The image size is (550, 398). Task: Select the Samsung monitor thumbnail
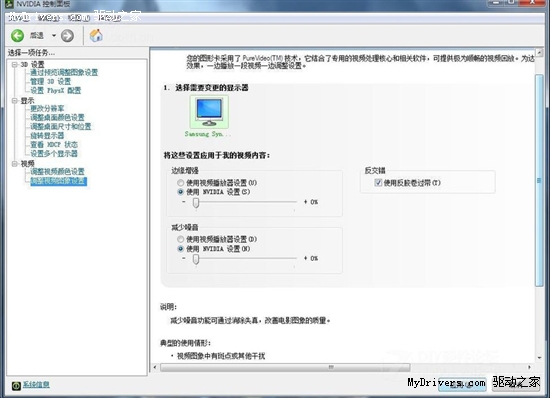pyautogui.click(x=209, y=112)
